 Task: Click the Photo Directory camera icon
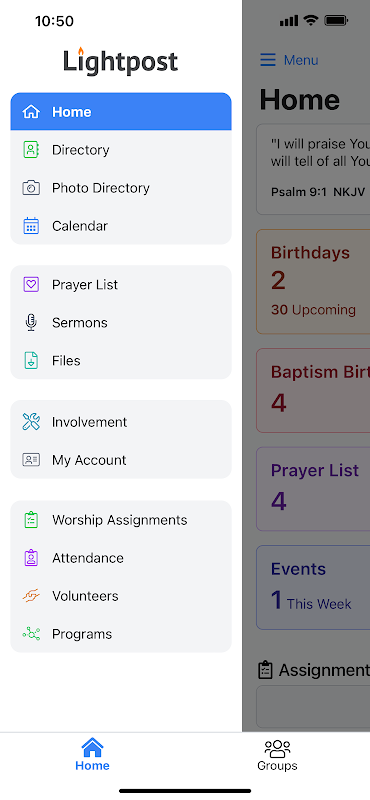pos(31,188)
